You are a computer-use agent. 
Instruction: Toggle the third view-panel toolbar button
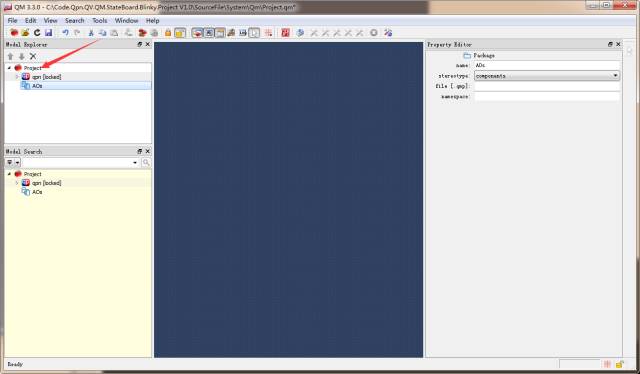click(x=220, y=33)
